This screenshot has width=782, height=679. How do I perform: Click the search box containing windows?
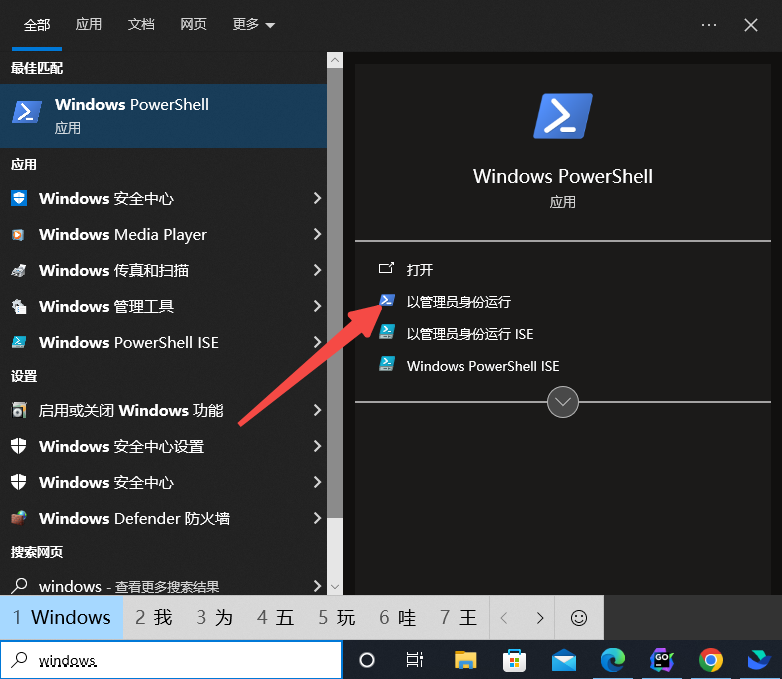(x=171, y=660)
